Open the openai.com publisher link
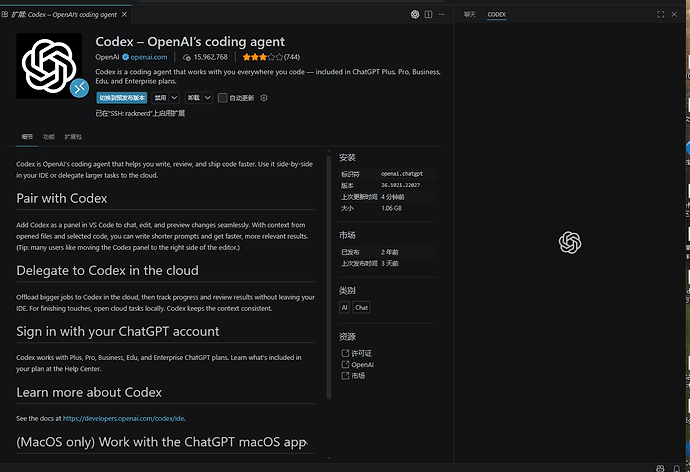The image size is (690, 472). pyautogui.click(x=149, y=57)
